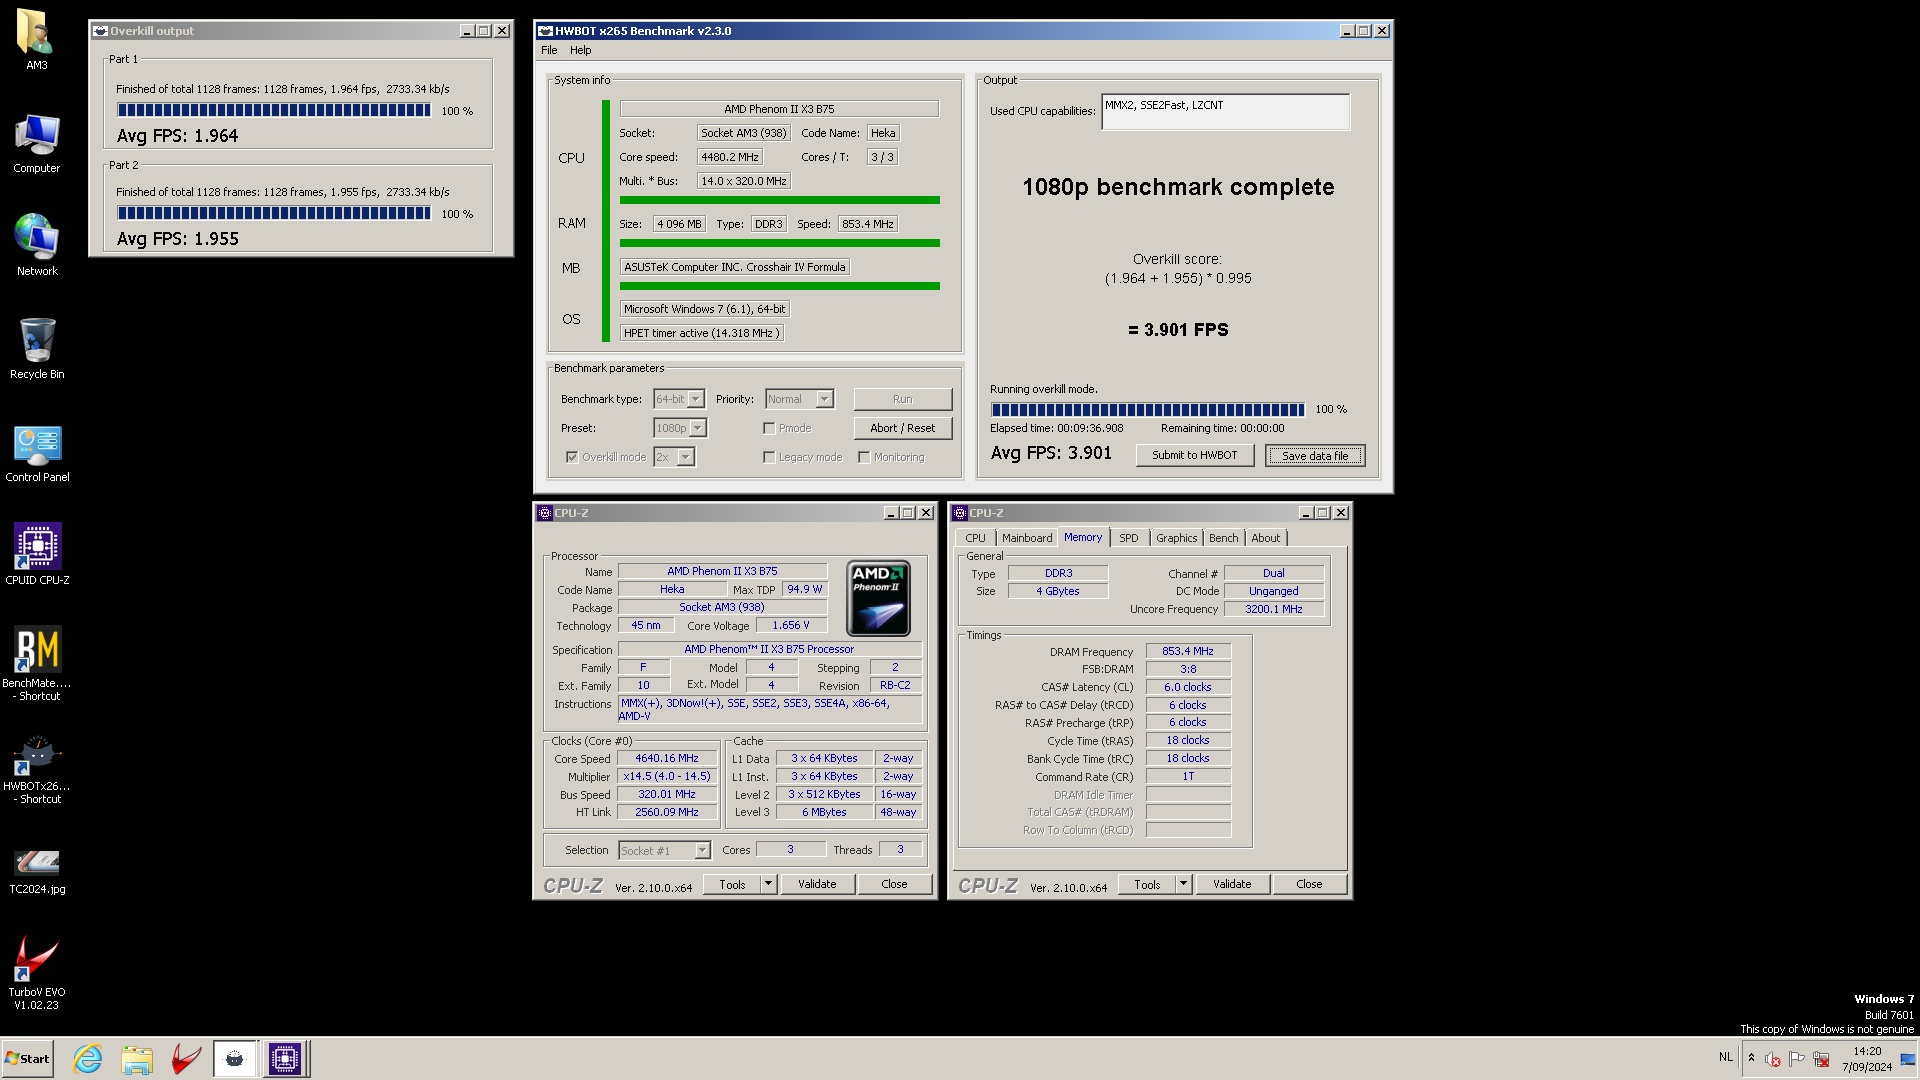
Task: Click title icon of the CPU-Z processor window
Action: (545, 513)
